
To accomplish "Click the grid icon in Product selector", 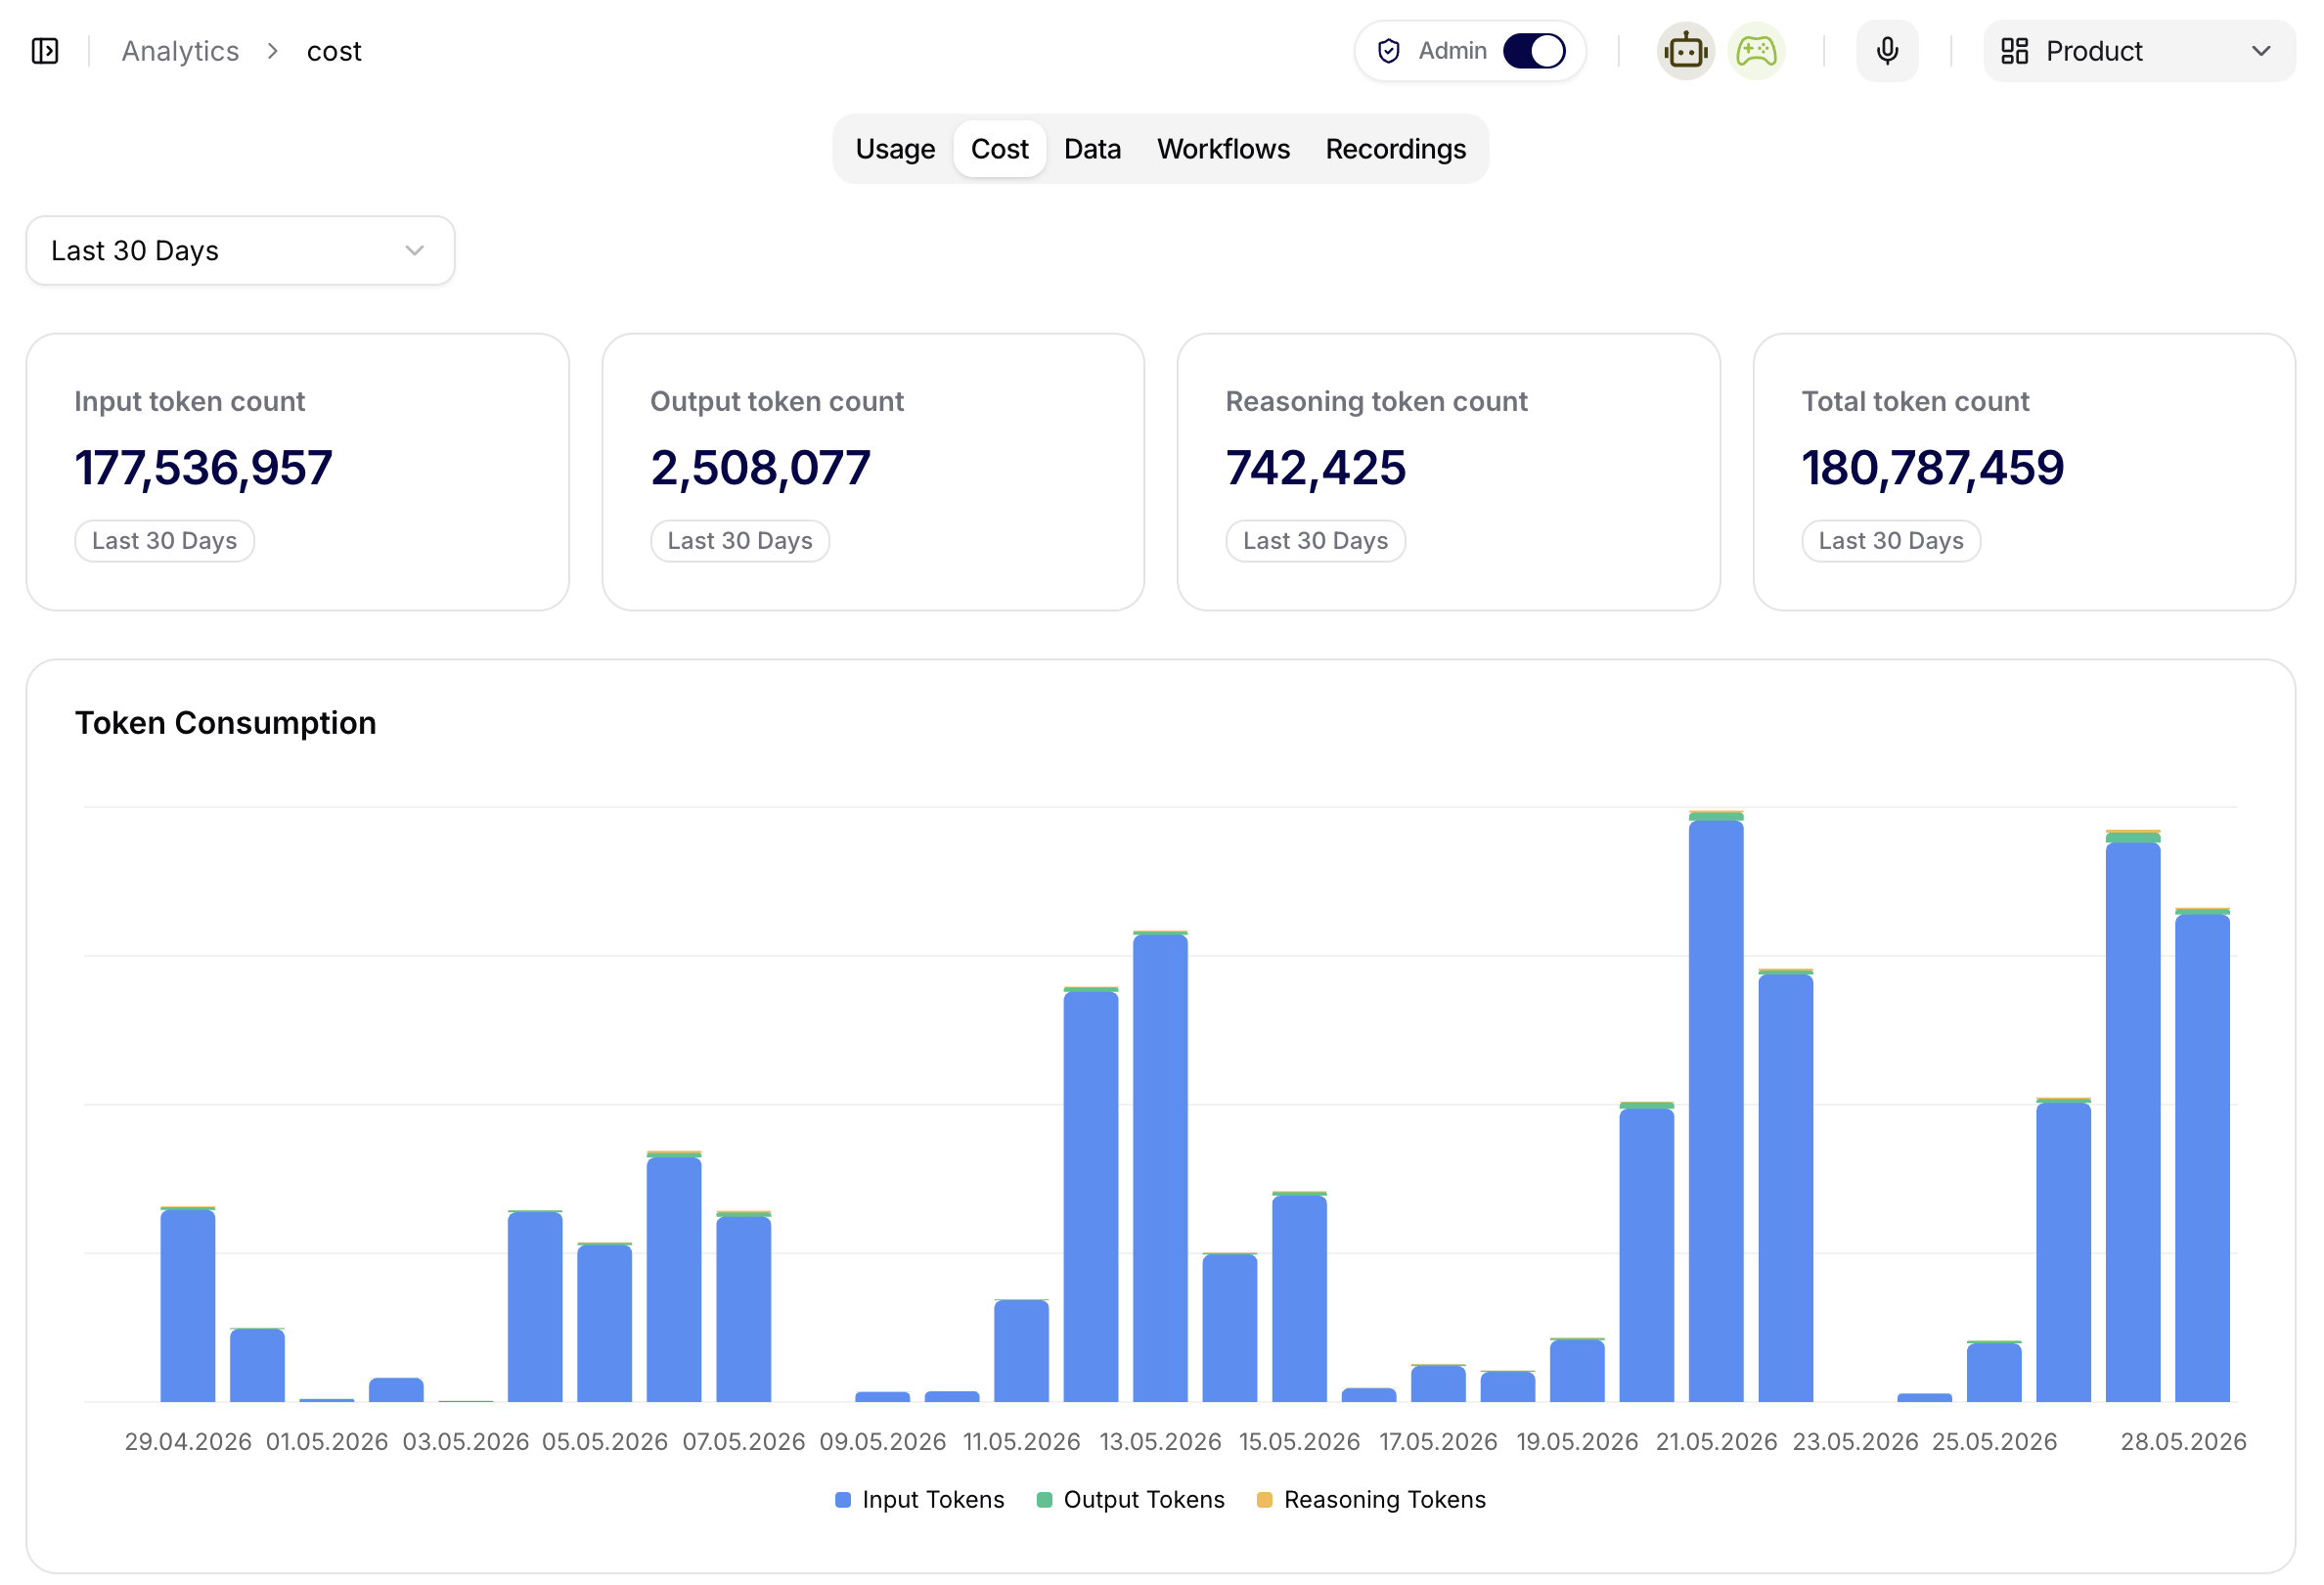I will point(2014,51).
